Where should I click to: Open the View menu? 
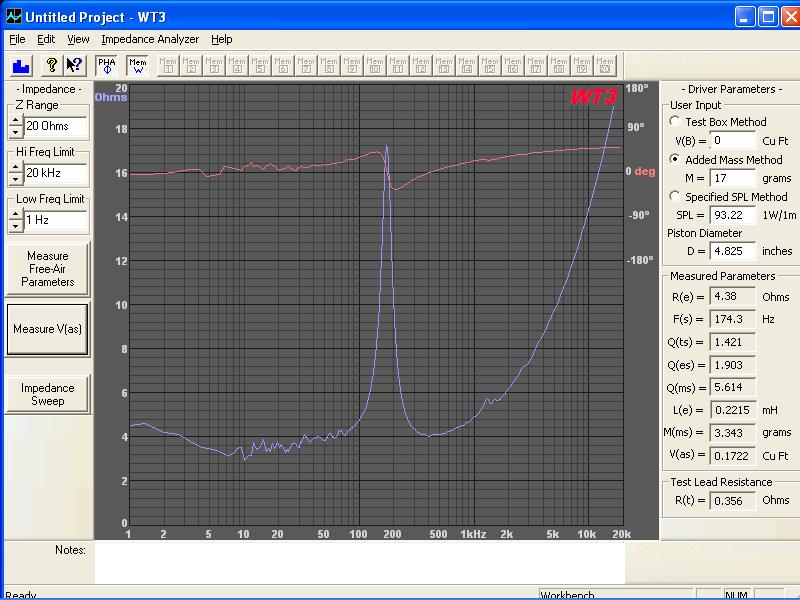pos(78,39)
